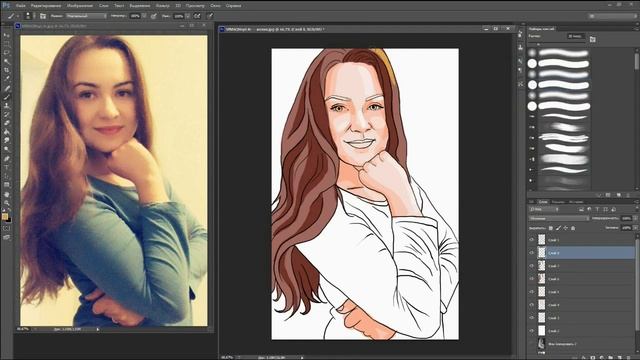
Task: Open the layer filter kind dropdown
Action: click(544, 209)
